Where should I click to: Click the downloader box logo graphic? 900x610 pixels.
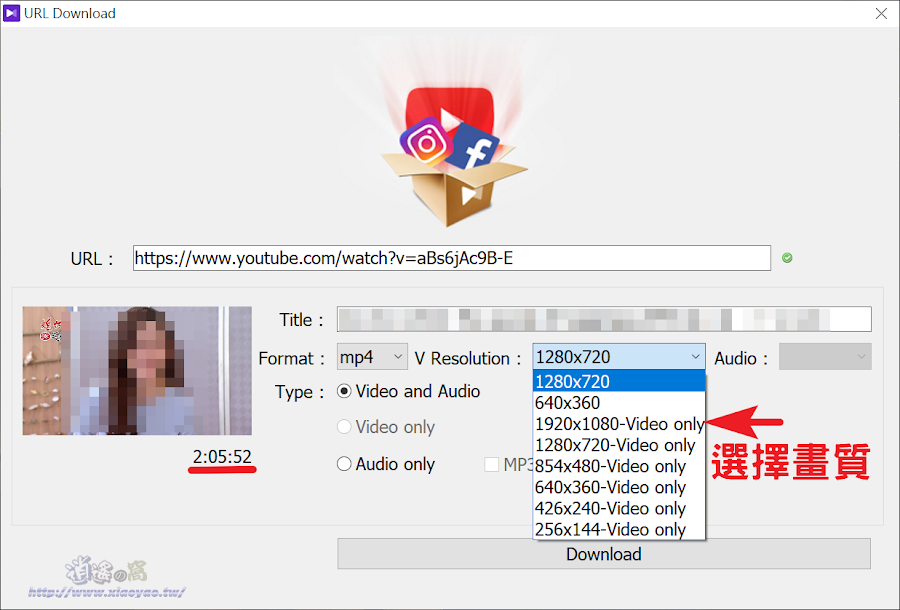pos(453,155)
